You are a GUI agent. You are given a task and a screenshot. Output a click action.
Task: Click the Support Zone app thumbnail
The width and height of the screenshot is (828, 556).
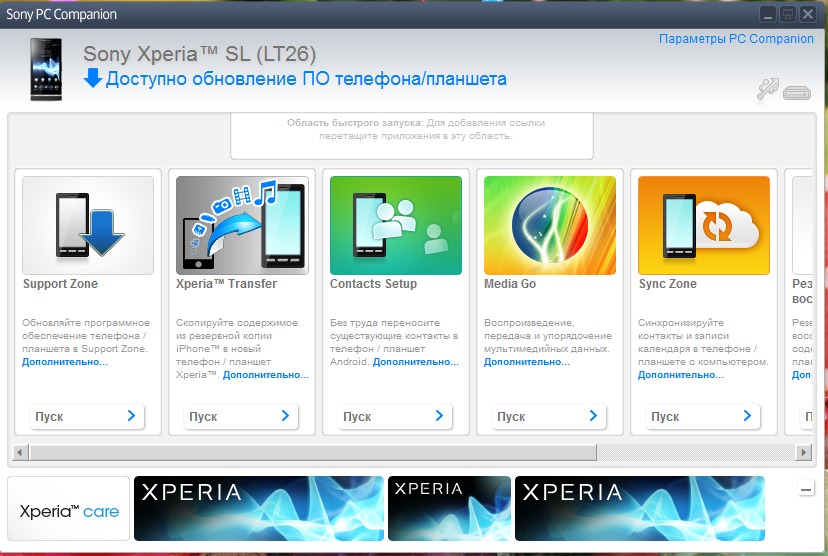(88, 225)
